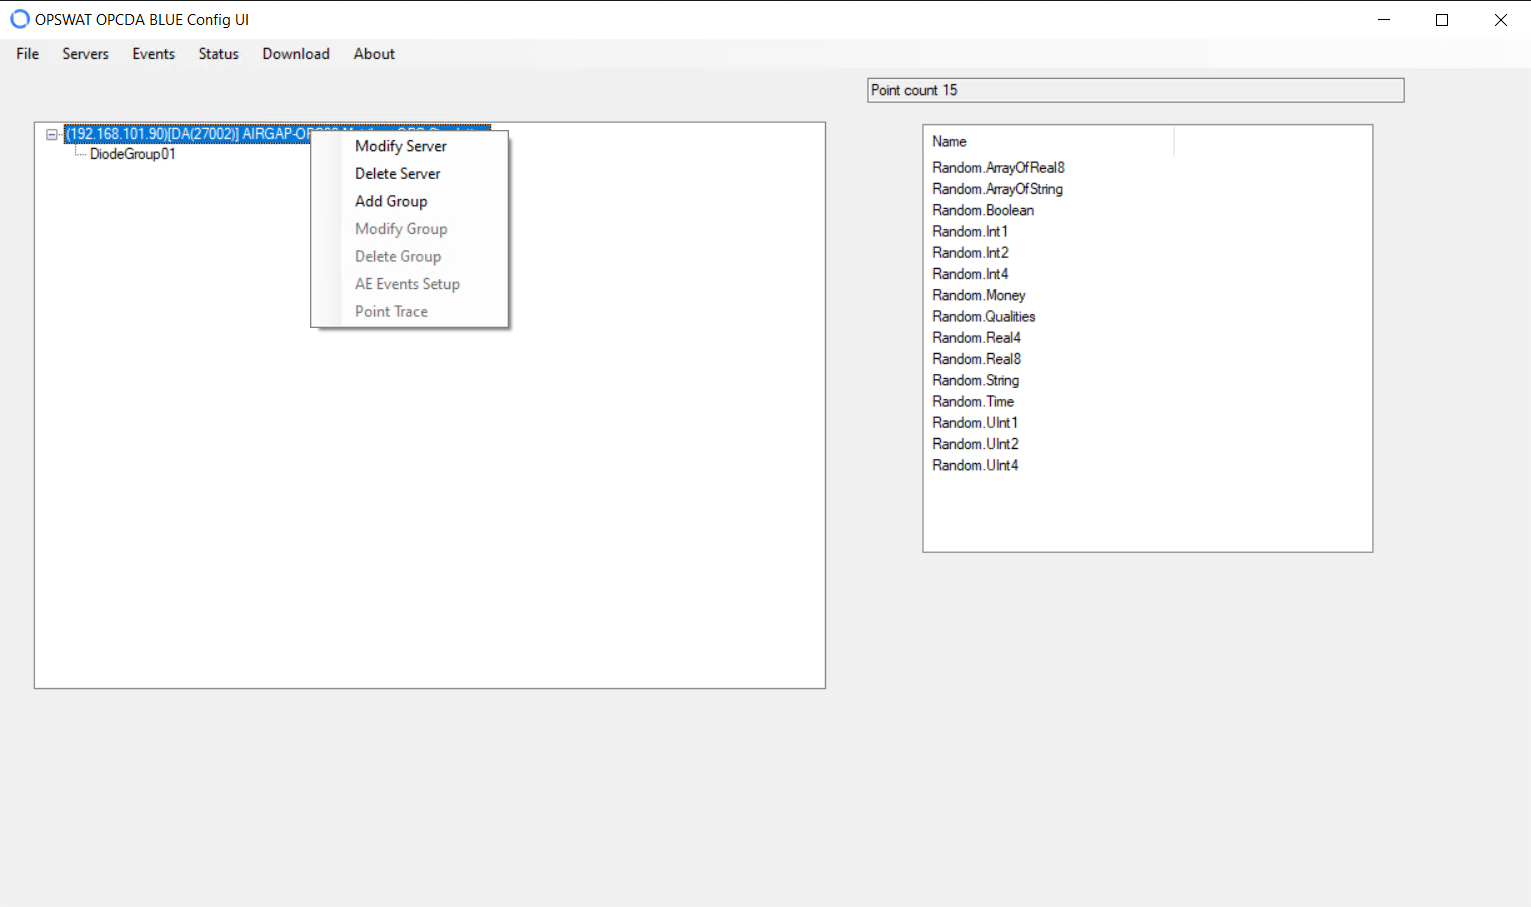Click the OPSWAT logo icon in title bar
The image size is (1531, 907).
[x=20, y=19]
